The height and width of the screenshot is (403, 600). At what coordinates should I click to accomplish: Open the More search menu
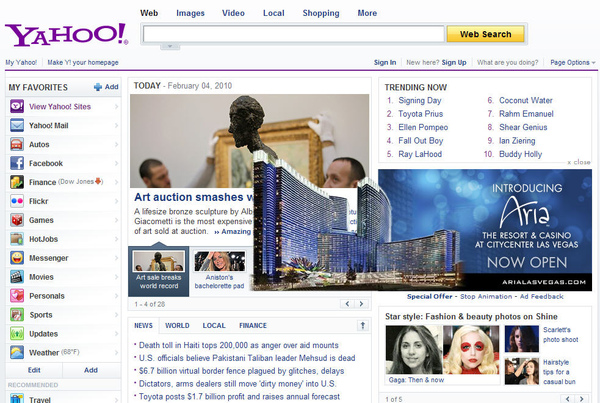coord(367,13)
